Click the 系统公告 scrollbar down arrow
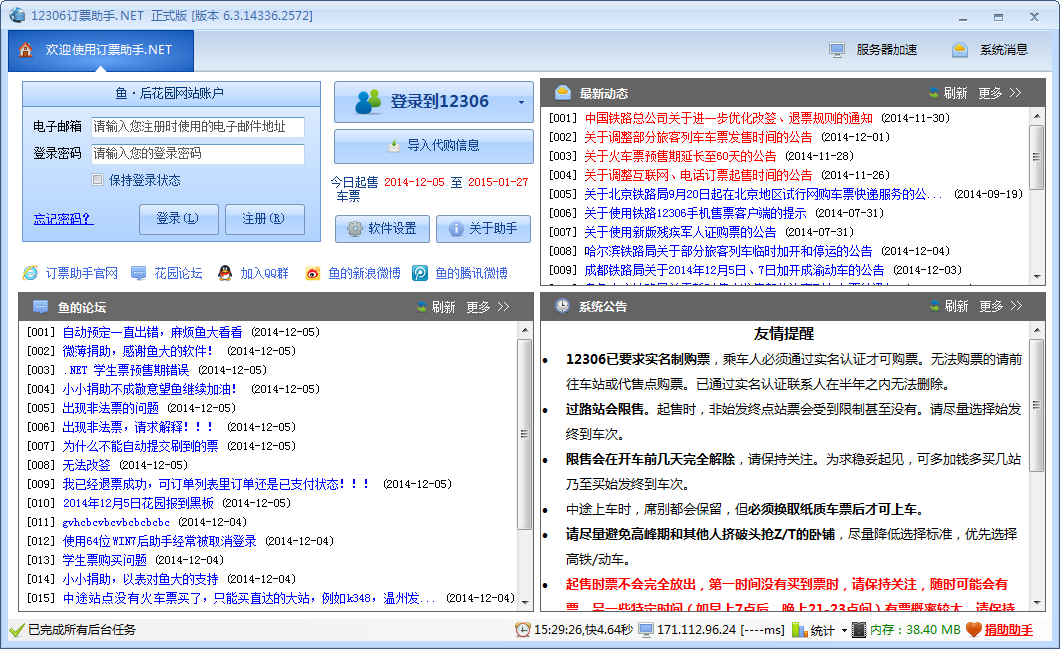Image resolution: width=1060 pixels, height=649 pixels. tap(1037, 604)
